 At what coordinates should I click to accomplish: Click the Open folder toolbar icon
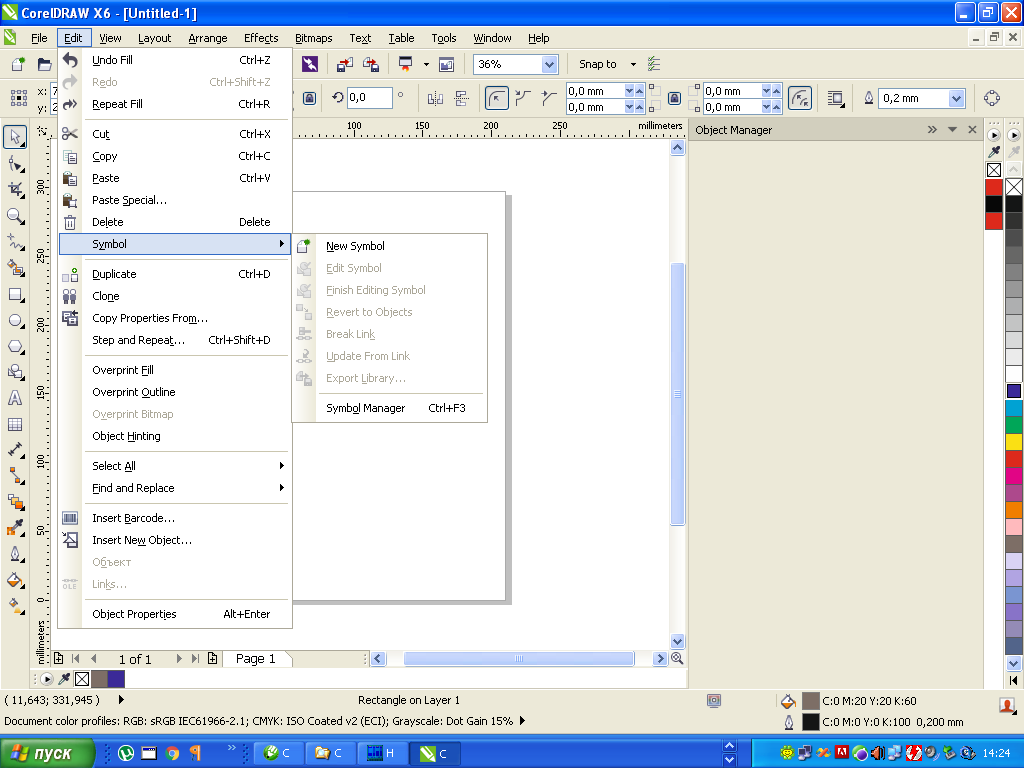pyautogui.click(x=44, y=64)
